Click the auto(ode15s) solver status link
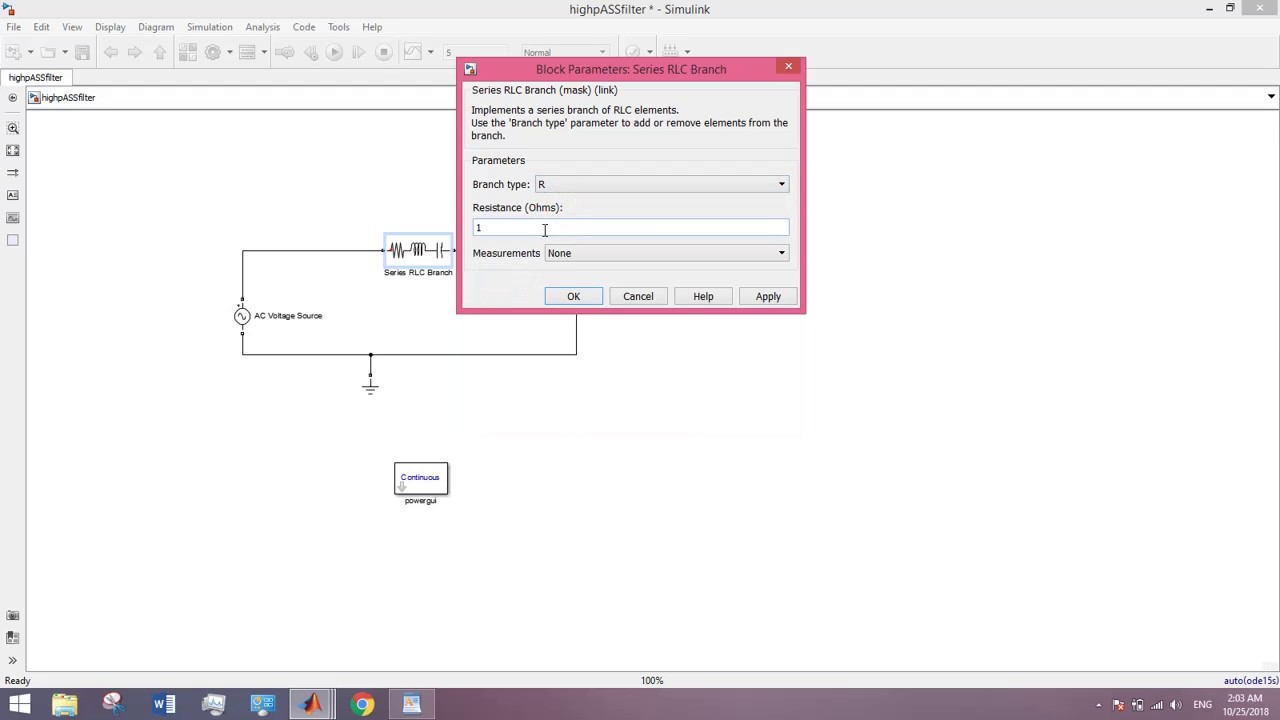 [1251, 681]
